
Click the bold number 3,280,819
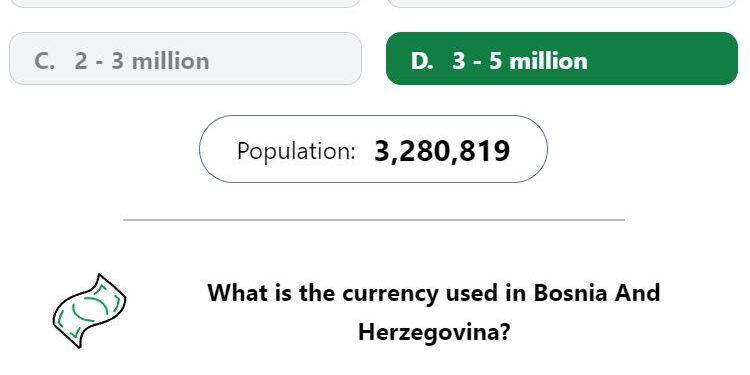click(442, 151)
